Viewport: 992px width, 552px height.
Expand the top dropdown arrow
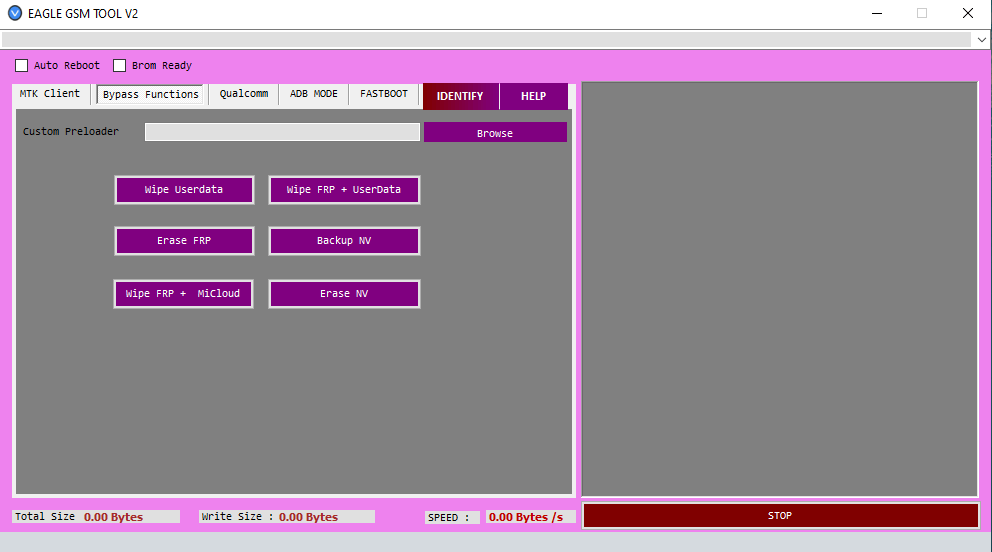coord(981,39)
